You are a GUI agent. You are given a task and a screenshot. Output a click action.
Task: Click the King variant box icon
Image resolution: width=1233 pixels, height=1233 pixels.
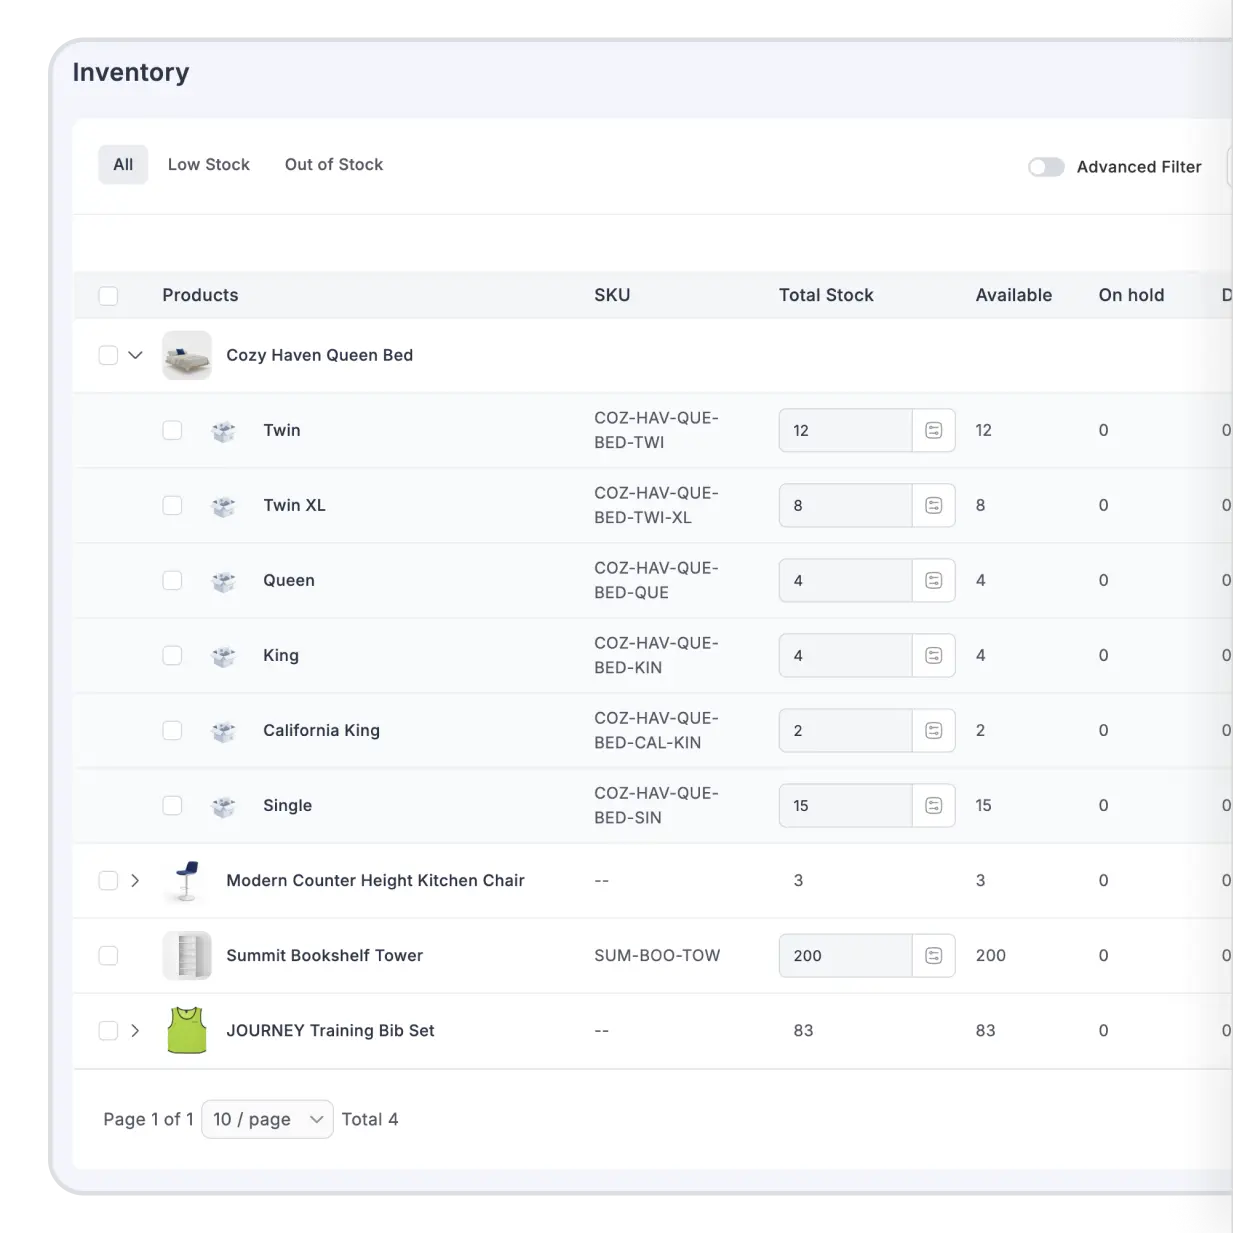pyautogui.click(x=224, y=656)
